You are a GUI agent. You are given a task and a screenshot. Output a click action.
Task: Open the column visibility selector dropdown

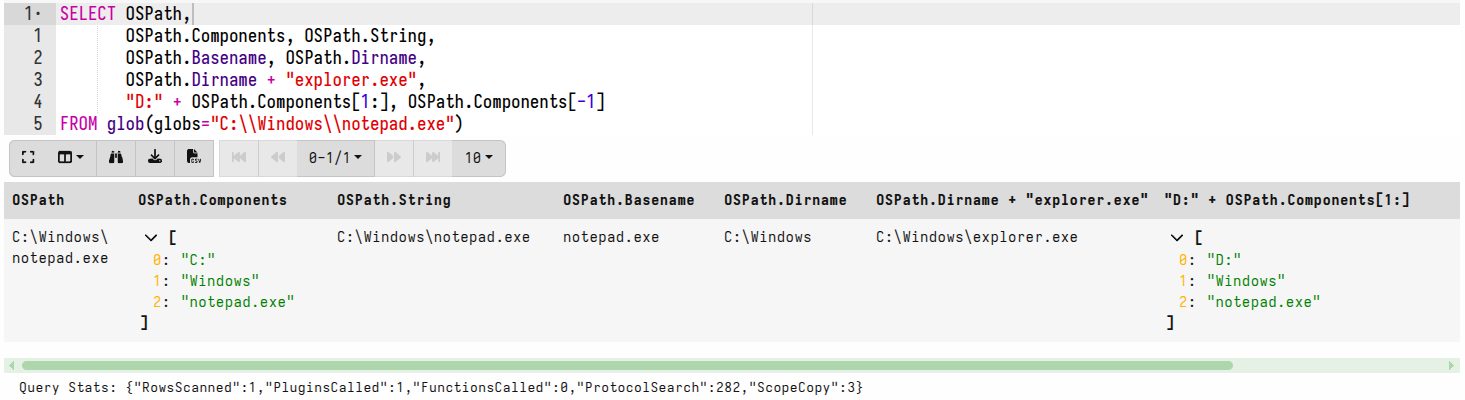pyautogui.click(x=70, y=158)
